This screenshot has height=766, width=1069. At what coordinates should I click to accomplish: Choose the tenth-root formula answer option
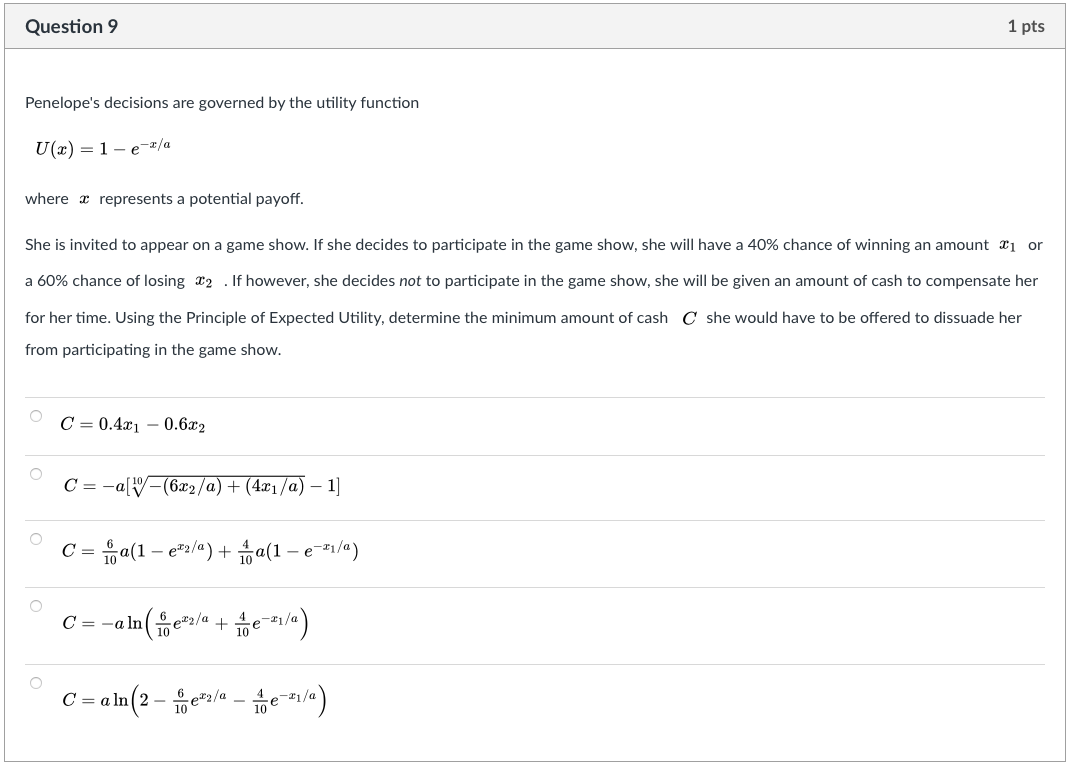[x=36, y=474]
